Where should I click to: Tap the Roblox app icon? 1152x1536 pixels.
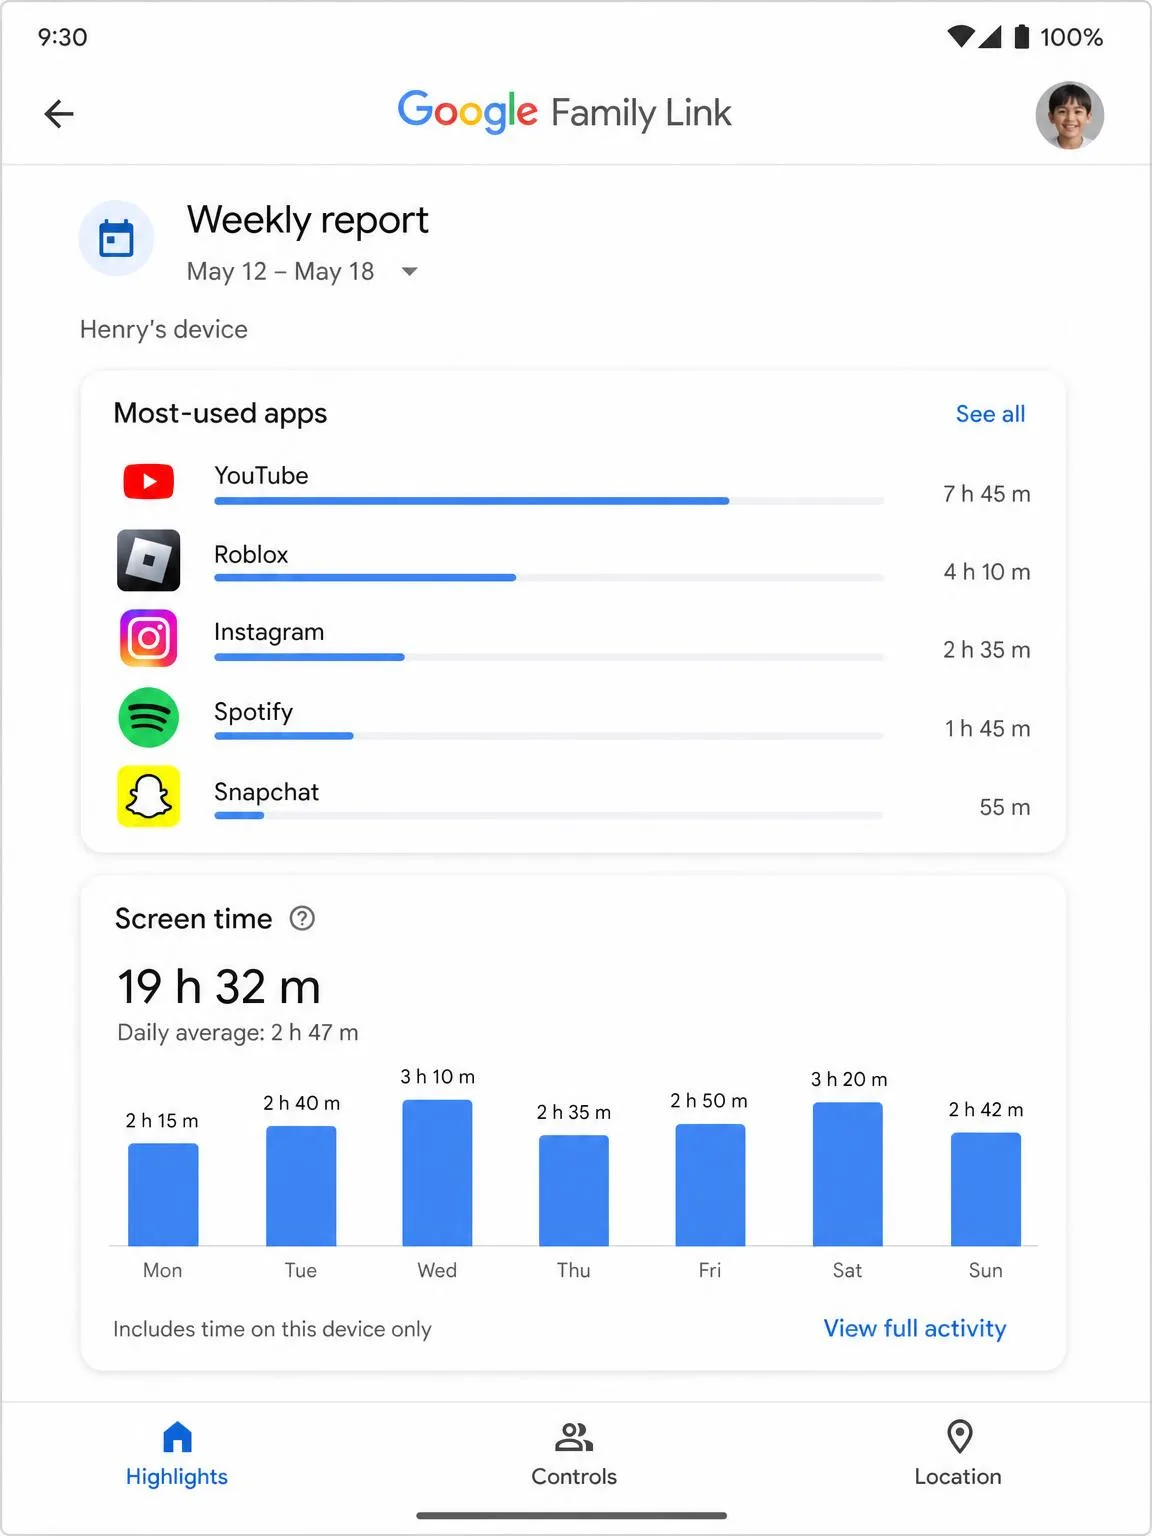[148, 560]
